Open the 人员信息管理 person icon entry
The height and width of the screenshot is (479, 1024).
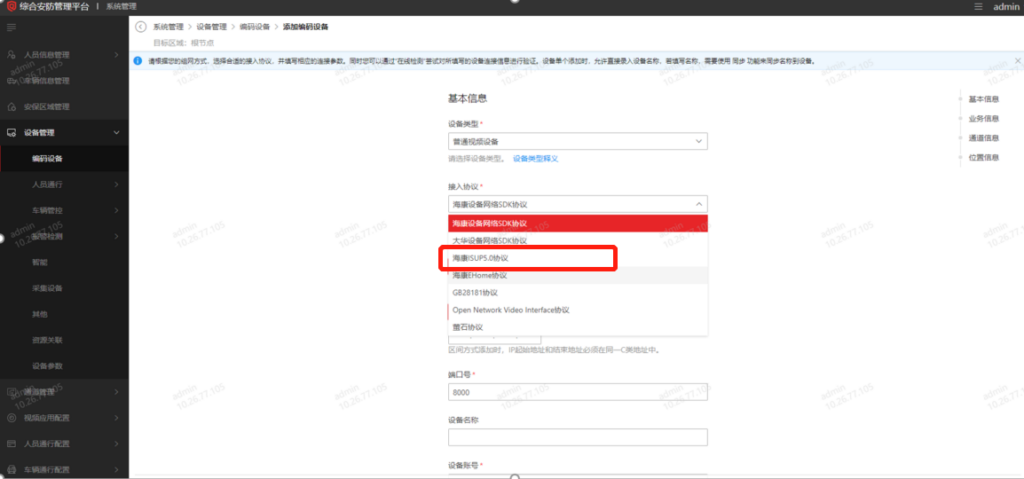[11, 55]
